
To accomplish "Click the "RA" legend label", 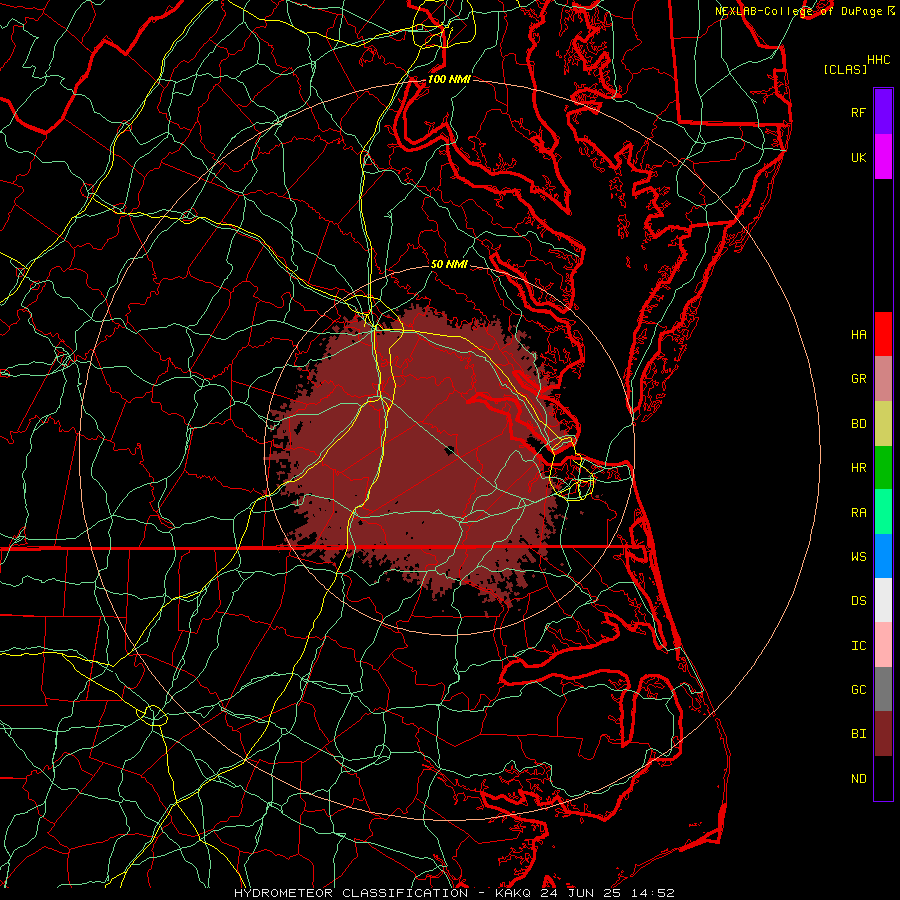I will tap(858, 513).
